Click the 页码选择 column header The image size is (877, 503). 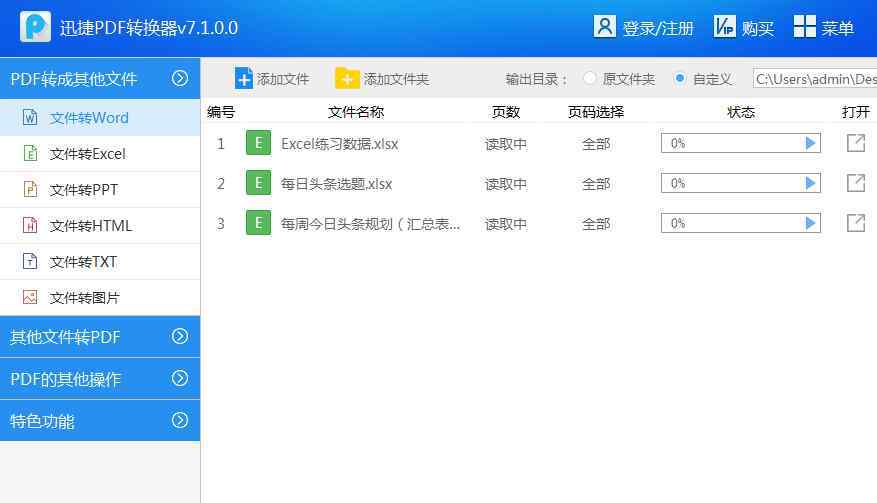[x=596, y=112]
